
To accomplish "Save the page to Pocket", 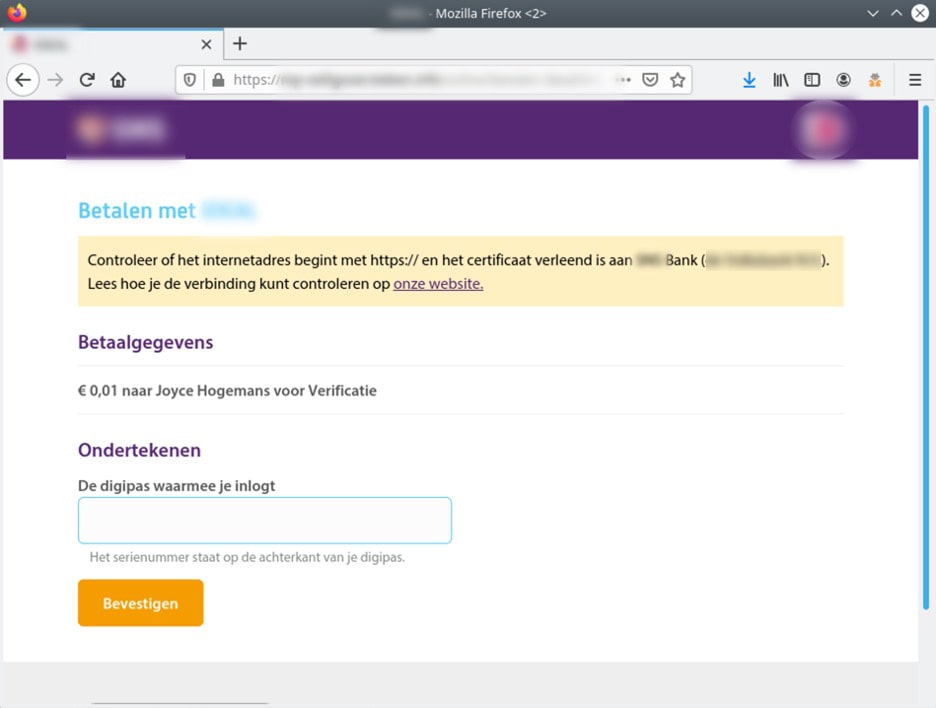I will [651, 80].
